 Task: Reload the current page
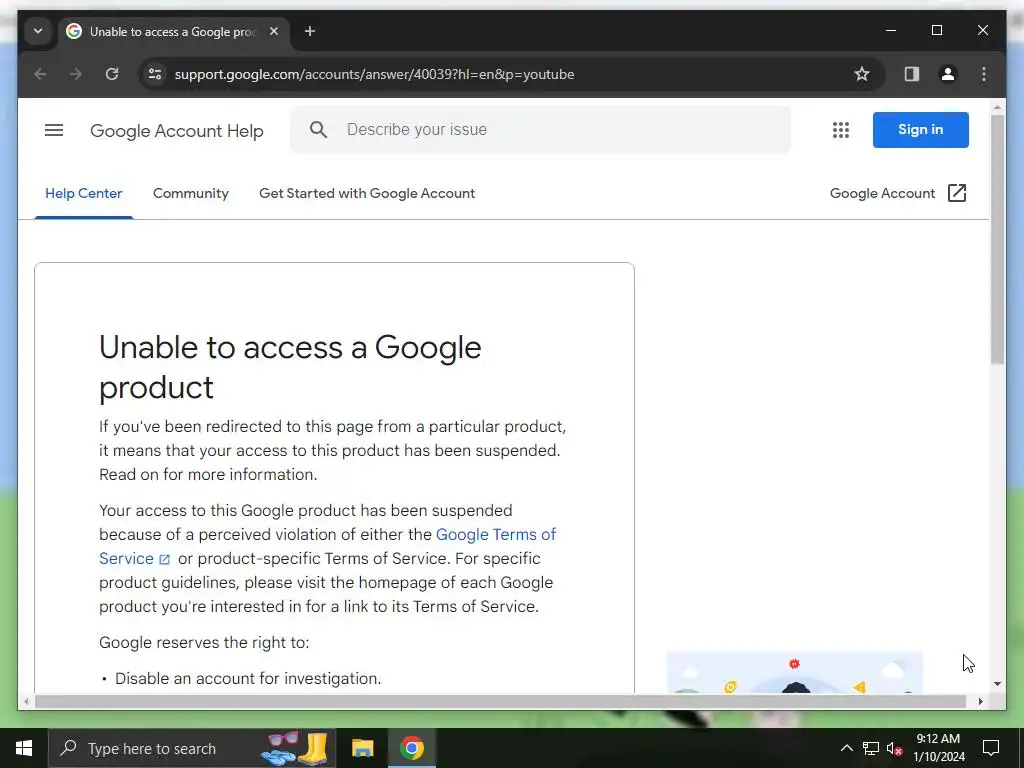[112, 74]
